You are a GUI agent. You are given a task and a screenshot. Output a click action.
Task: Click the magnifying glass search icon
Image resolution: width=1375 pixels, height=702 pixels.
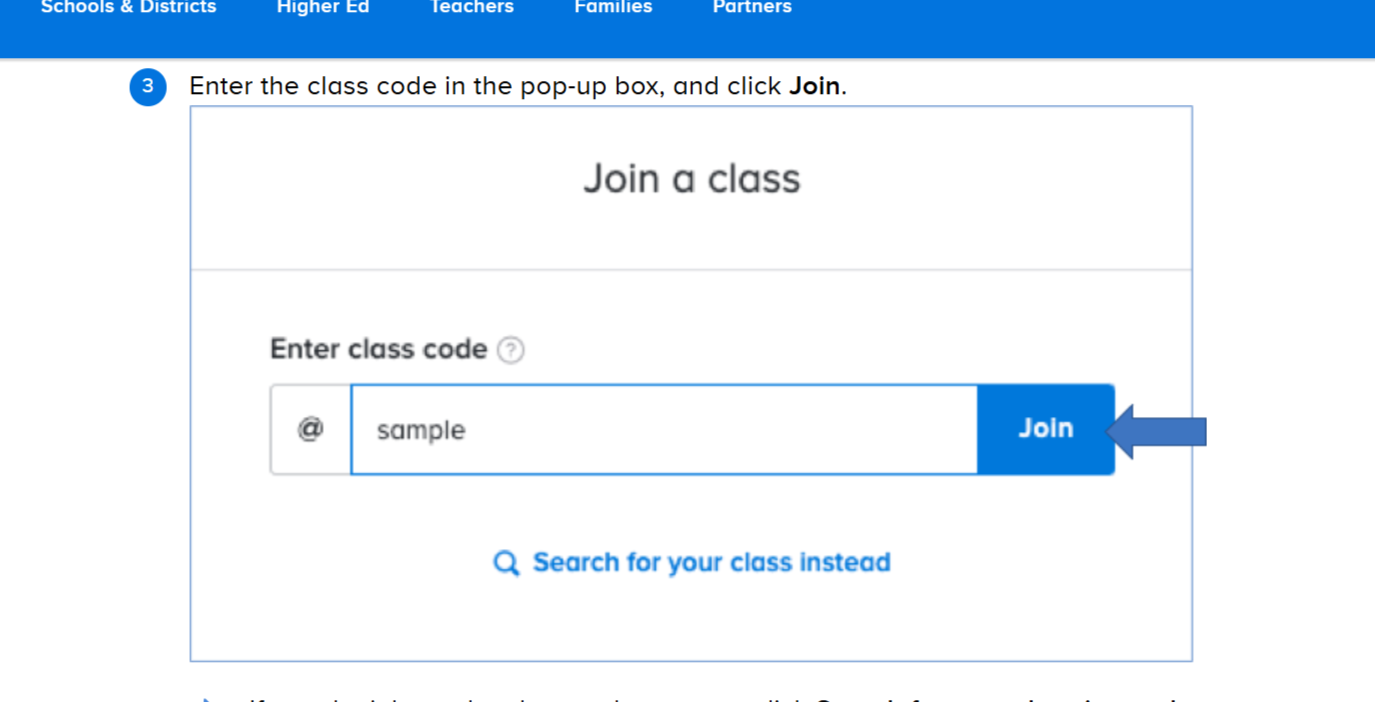coord(506,563)
